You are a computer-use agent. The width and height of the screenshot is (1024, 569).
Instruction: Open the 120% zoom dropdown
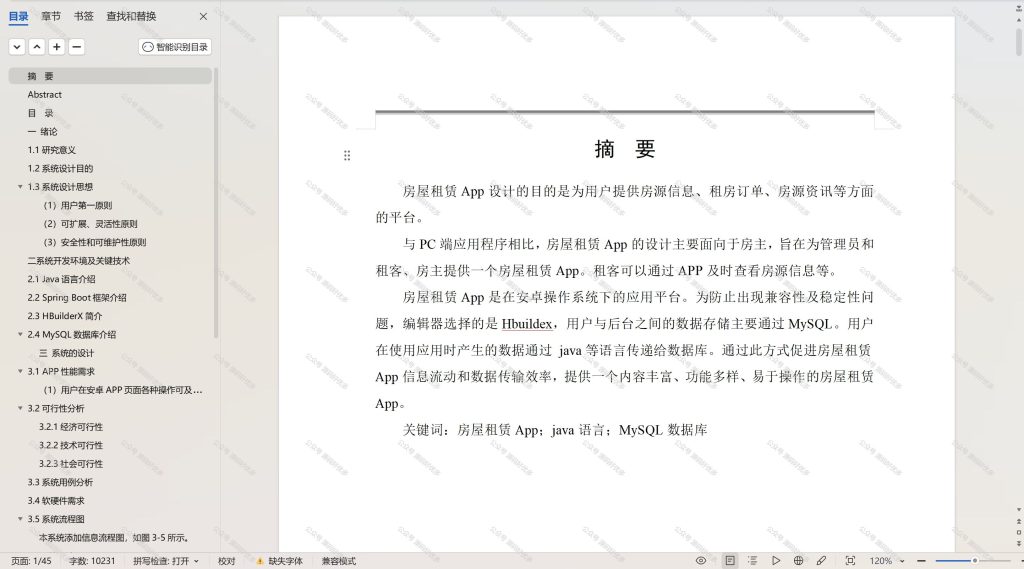tap(887, 561)
